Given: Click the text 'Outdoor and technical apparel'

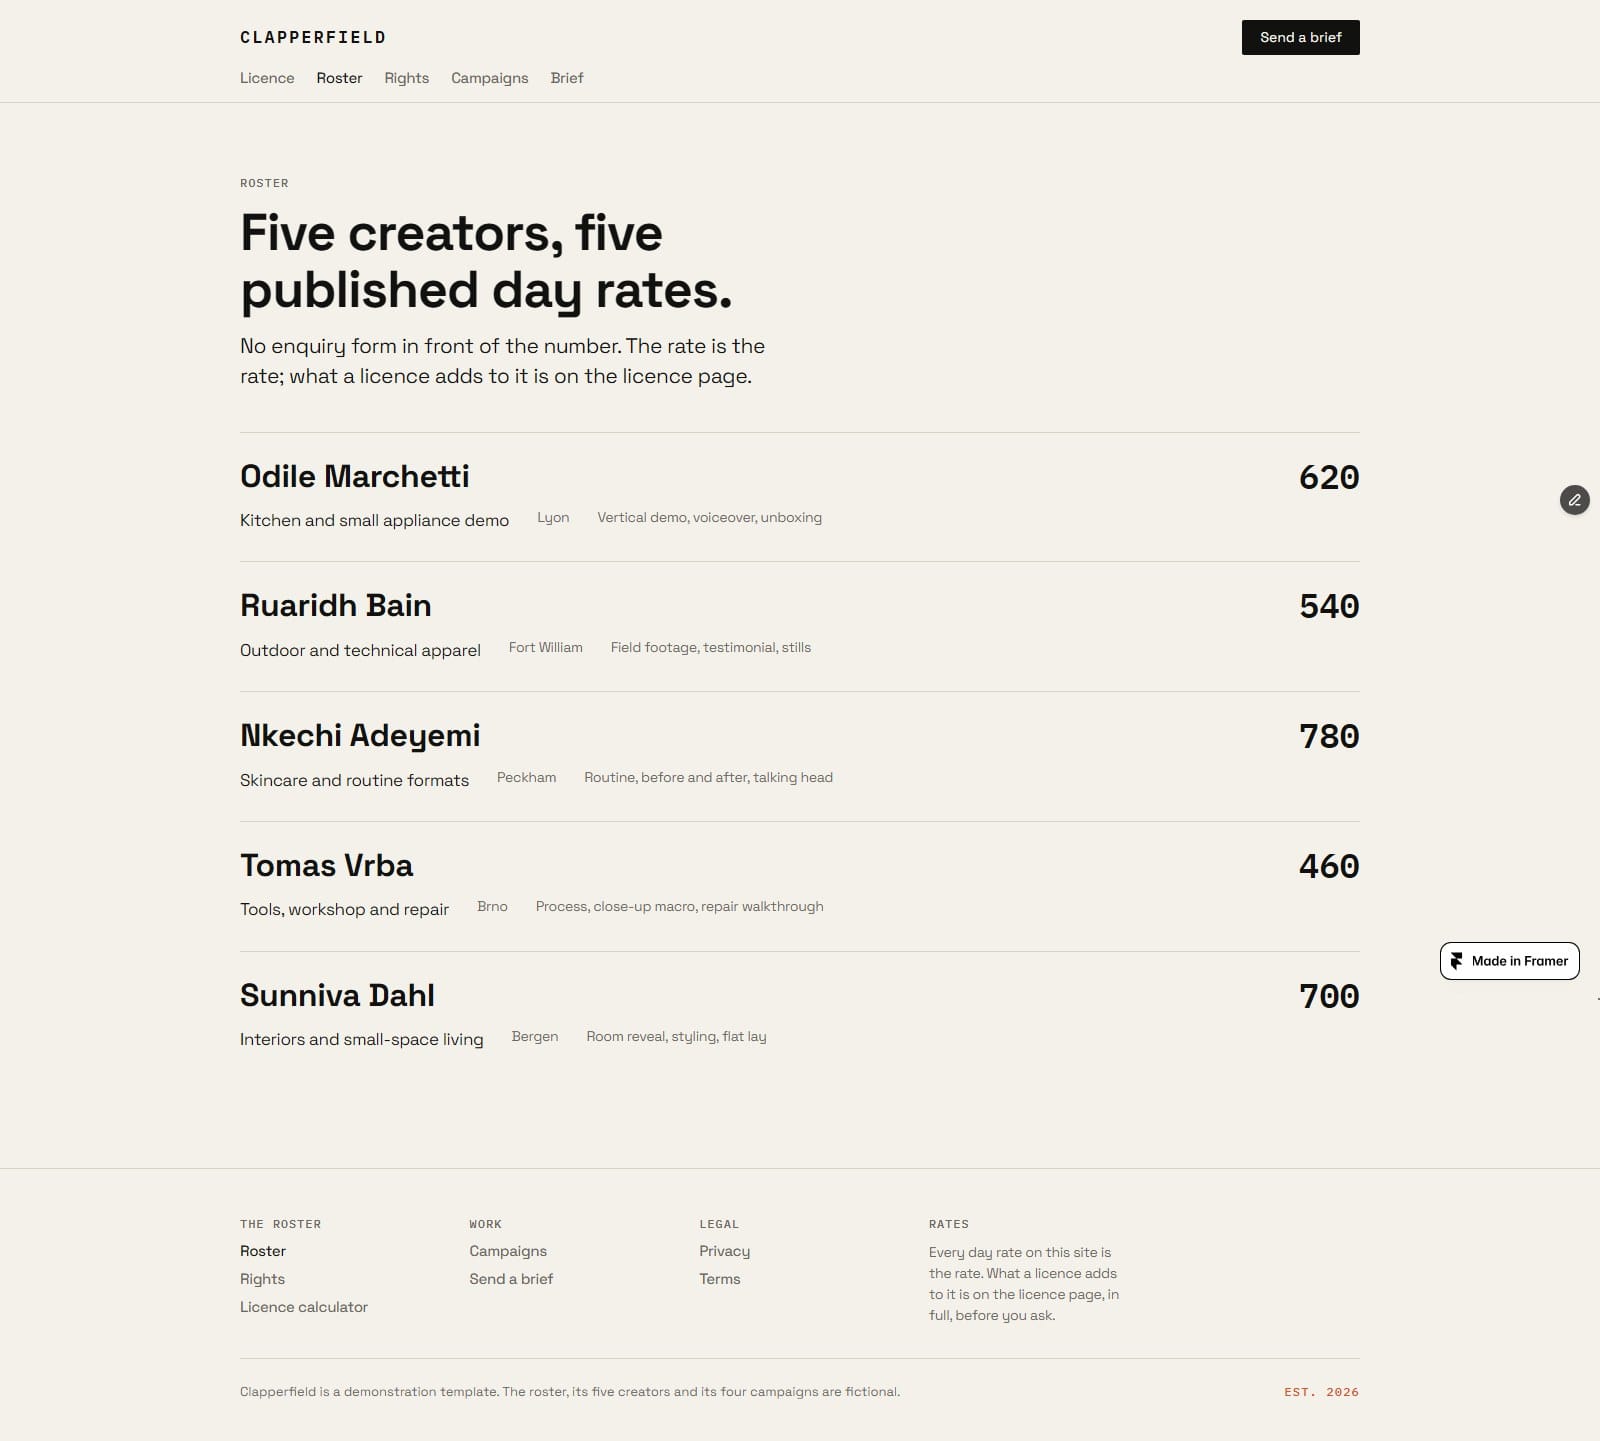Looking at the screenshot, I should (x=360, y=650).
